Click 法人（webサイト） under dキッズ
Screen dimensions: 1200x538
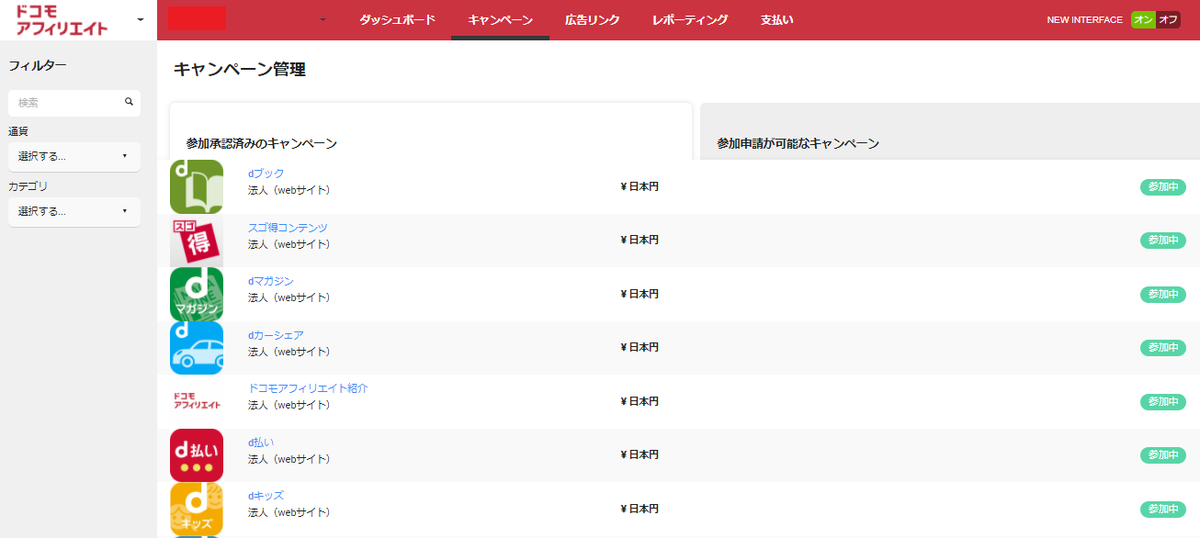tap(289, 512)
